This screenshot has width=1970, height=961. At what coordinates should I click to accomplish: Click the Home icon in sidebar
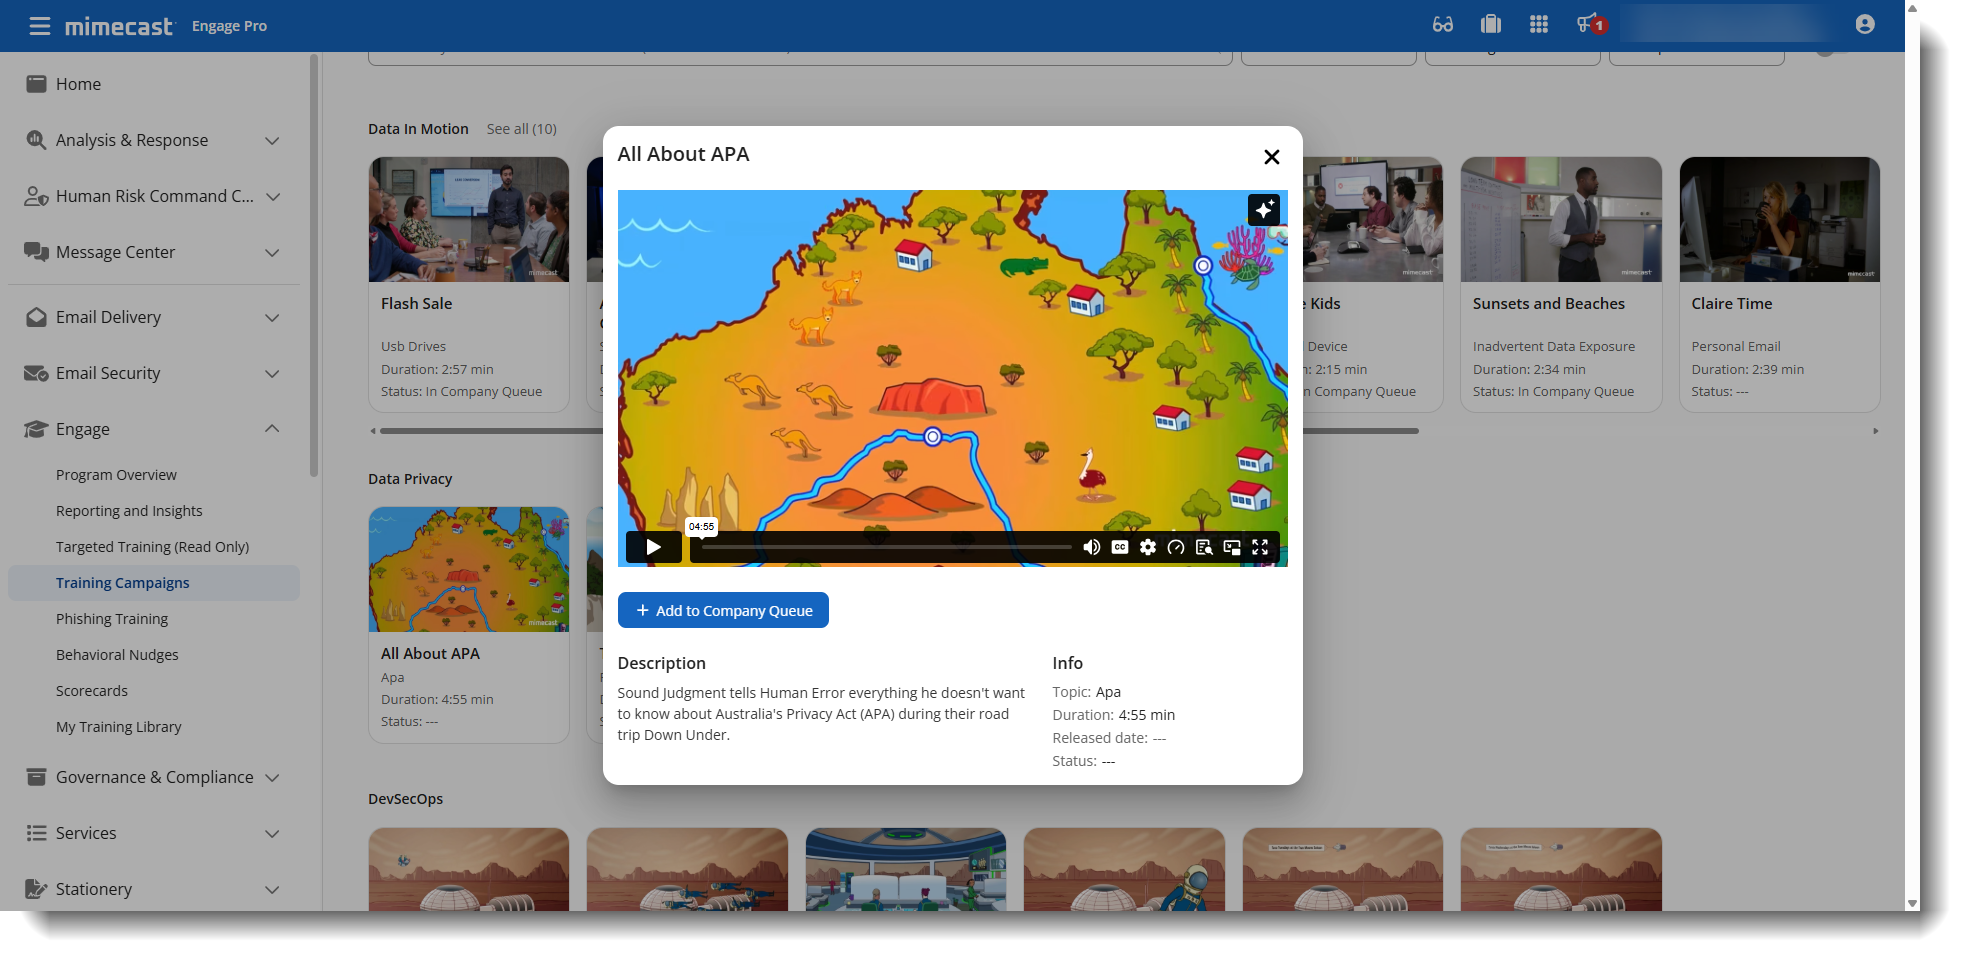point(36,84)
